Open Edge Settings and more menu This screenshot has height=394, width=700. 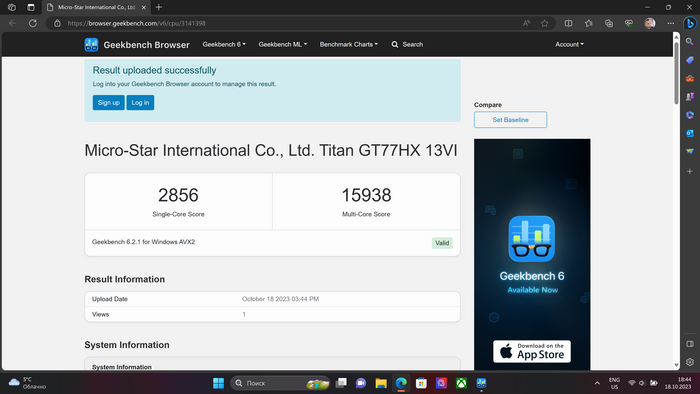pos(671,23)
